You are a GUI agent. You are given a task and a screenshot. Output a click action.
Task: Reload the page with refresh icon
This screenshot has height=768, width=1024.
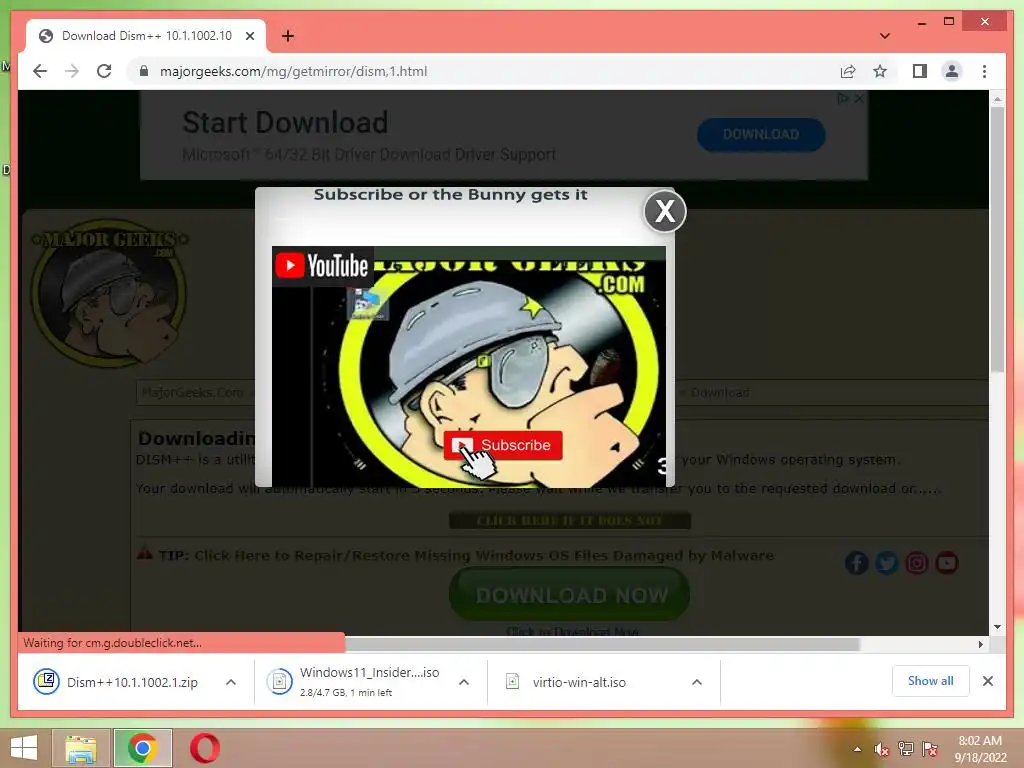tap(104, 71)
